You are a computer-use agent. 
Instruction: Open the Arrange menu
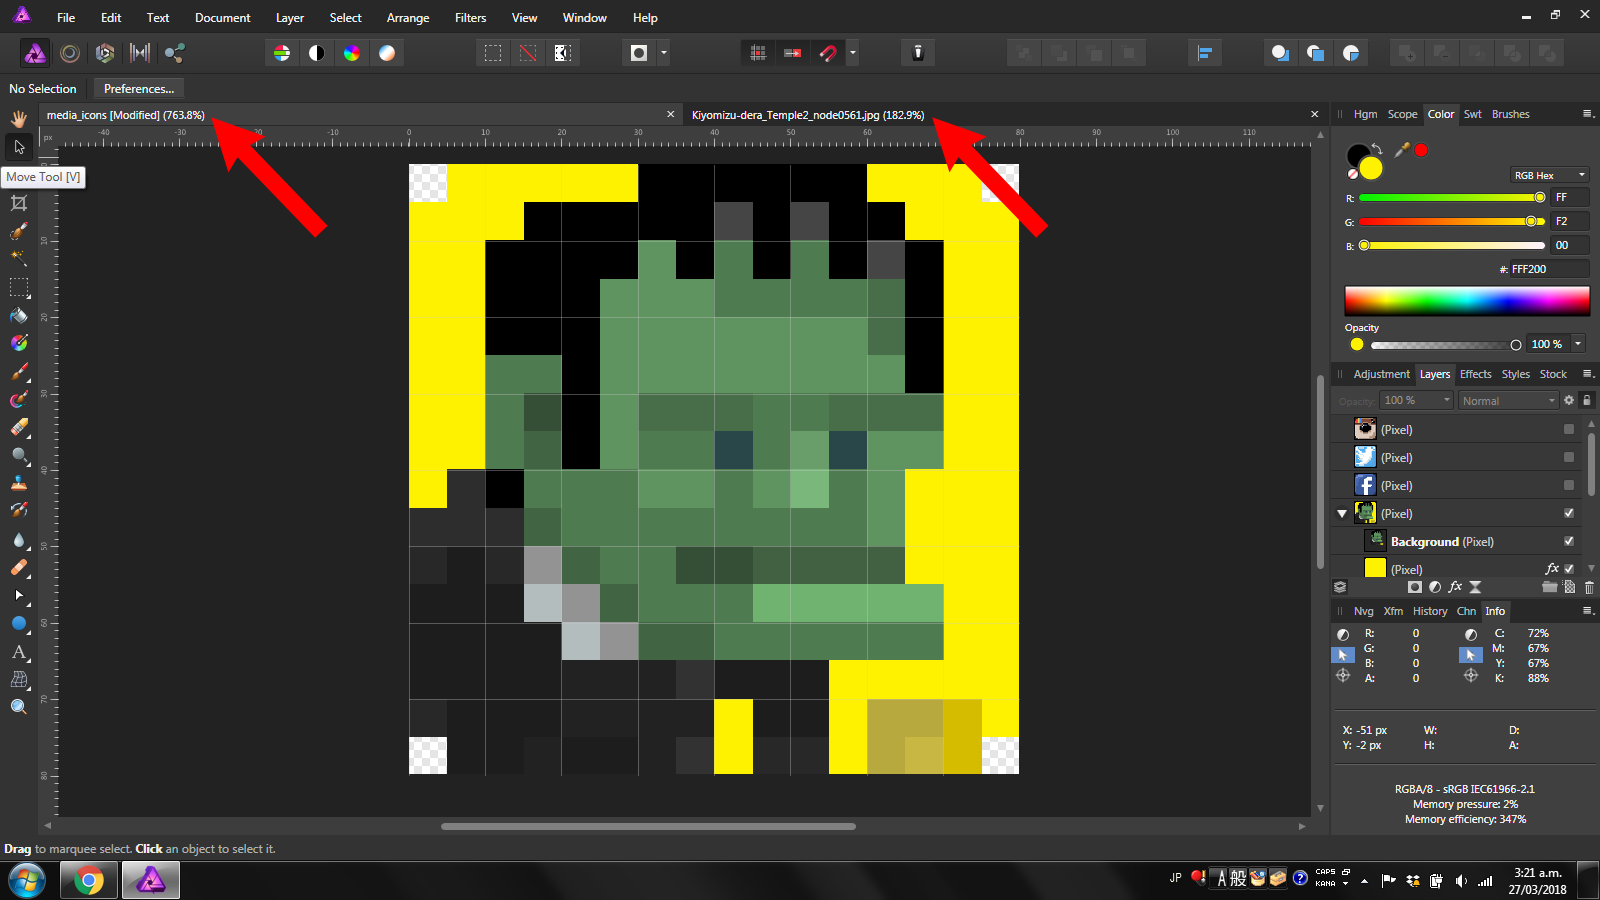(408, 18)
